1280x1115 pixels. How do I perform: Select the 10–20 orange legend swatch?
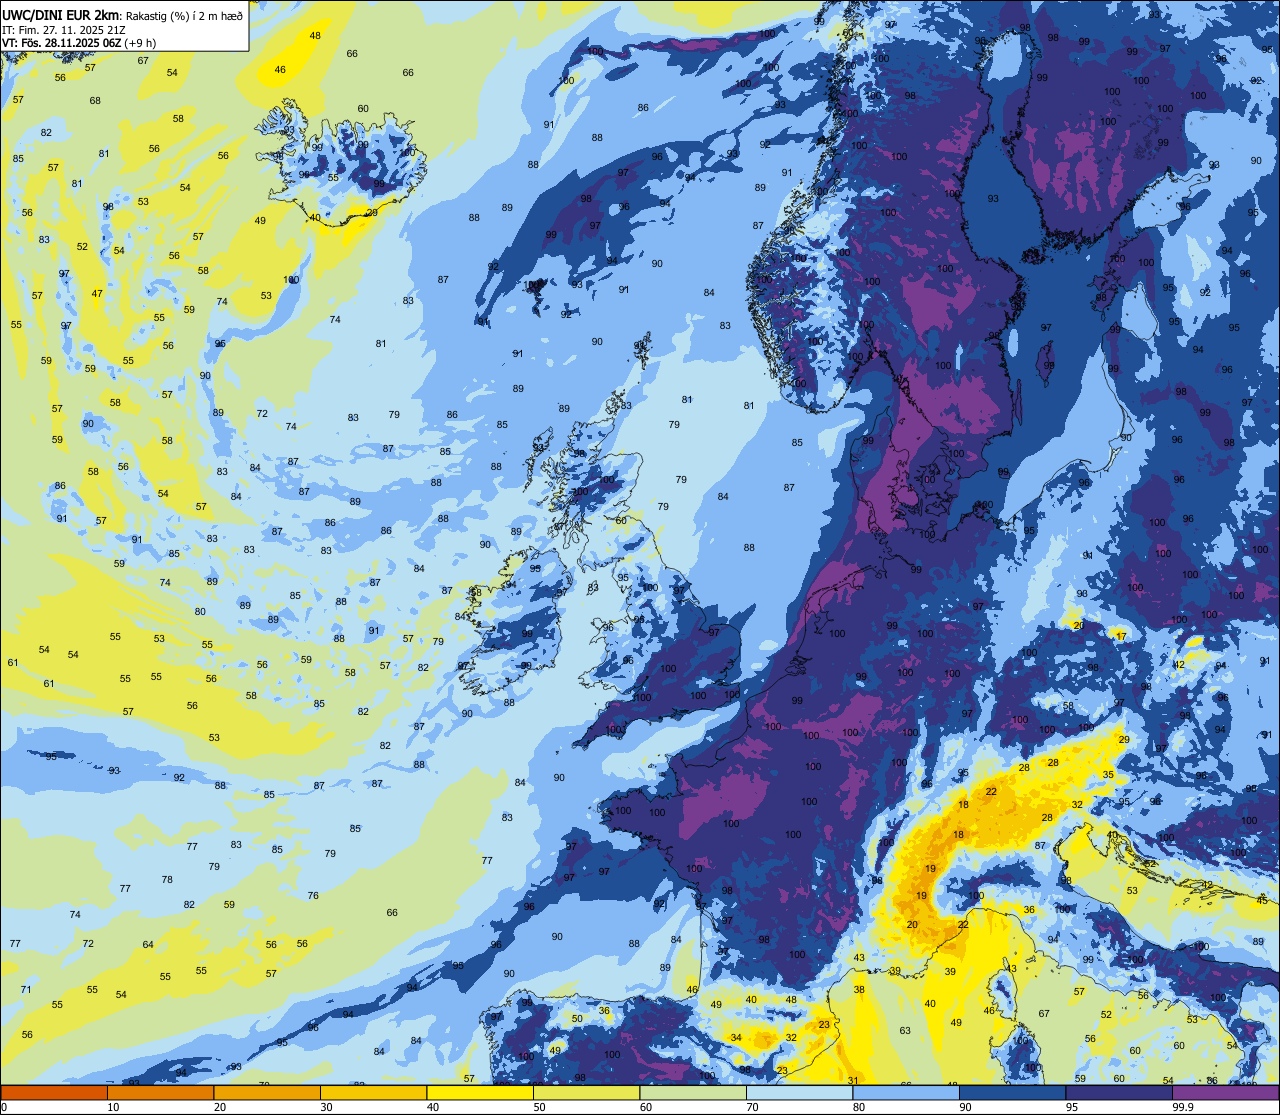point(160,1092)
